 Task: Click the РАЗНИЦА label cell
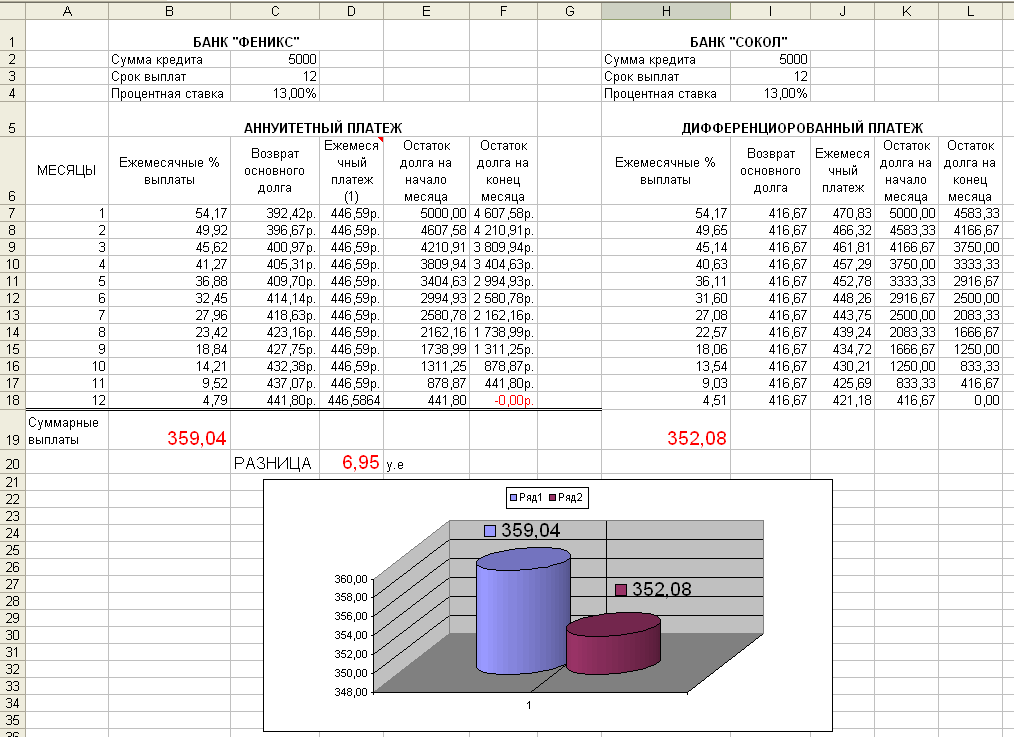click(275, 463)
